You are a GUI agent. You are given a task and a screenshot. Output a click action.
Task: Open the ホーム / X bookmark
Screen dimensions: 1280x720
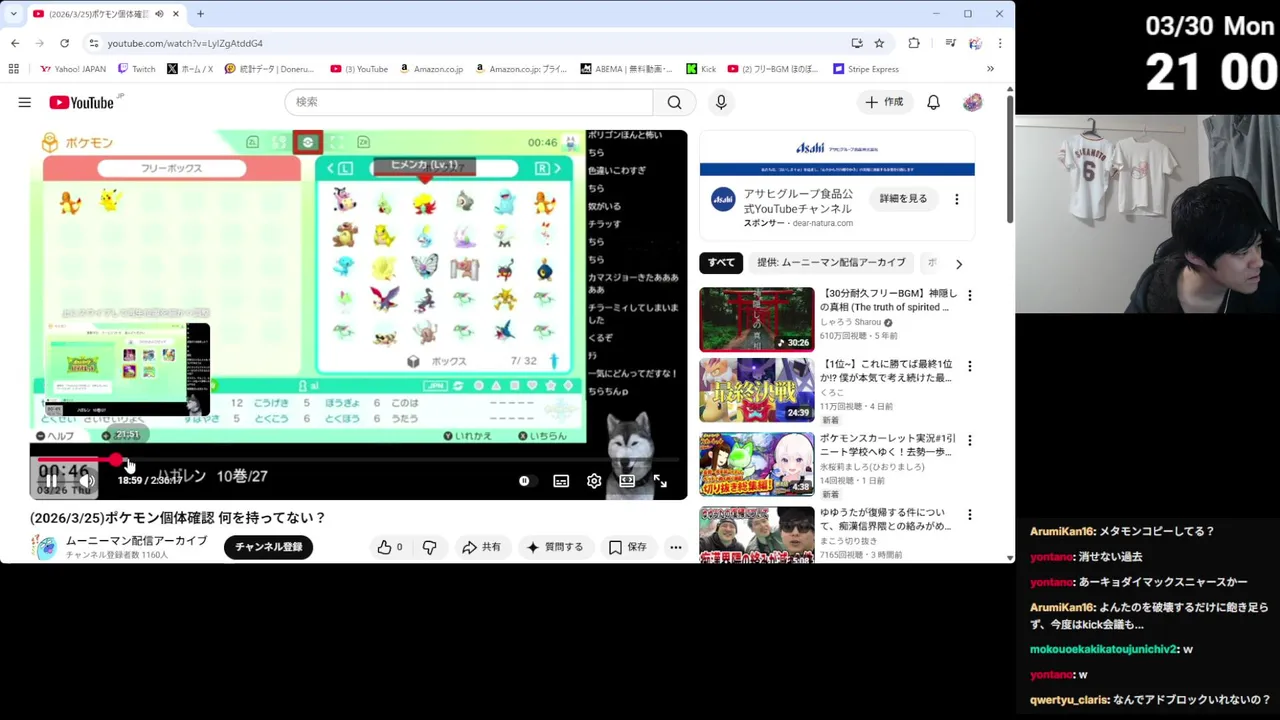[190, 69]
